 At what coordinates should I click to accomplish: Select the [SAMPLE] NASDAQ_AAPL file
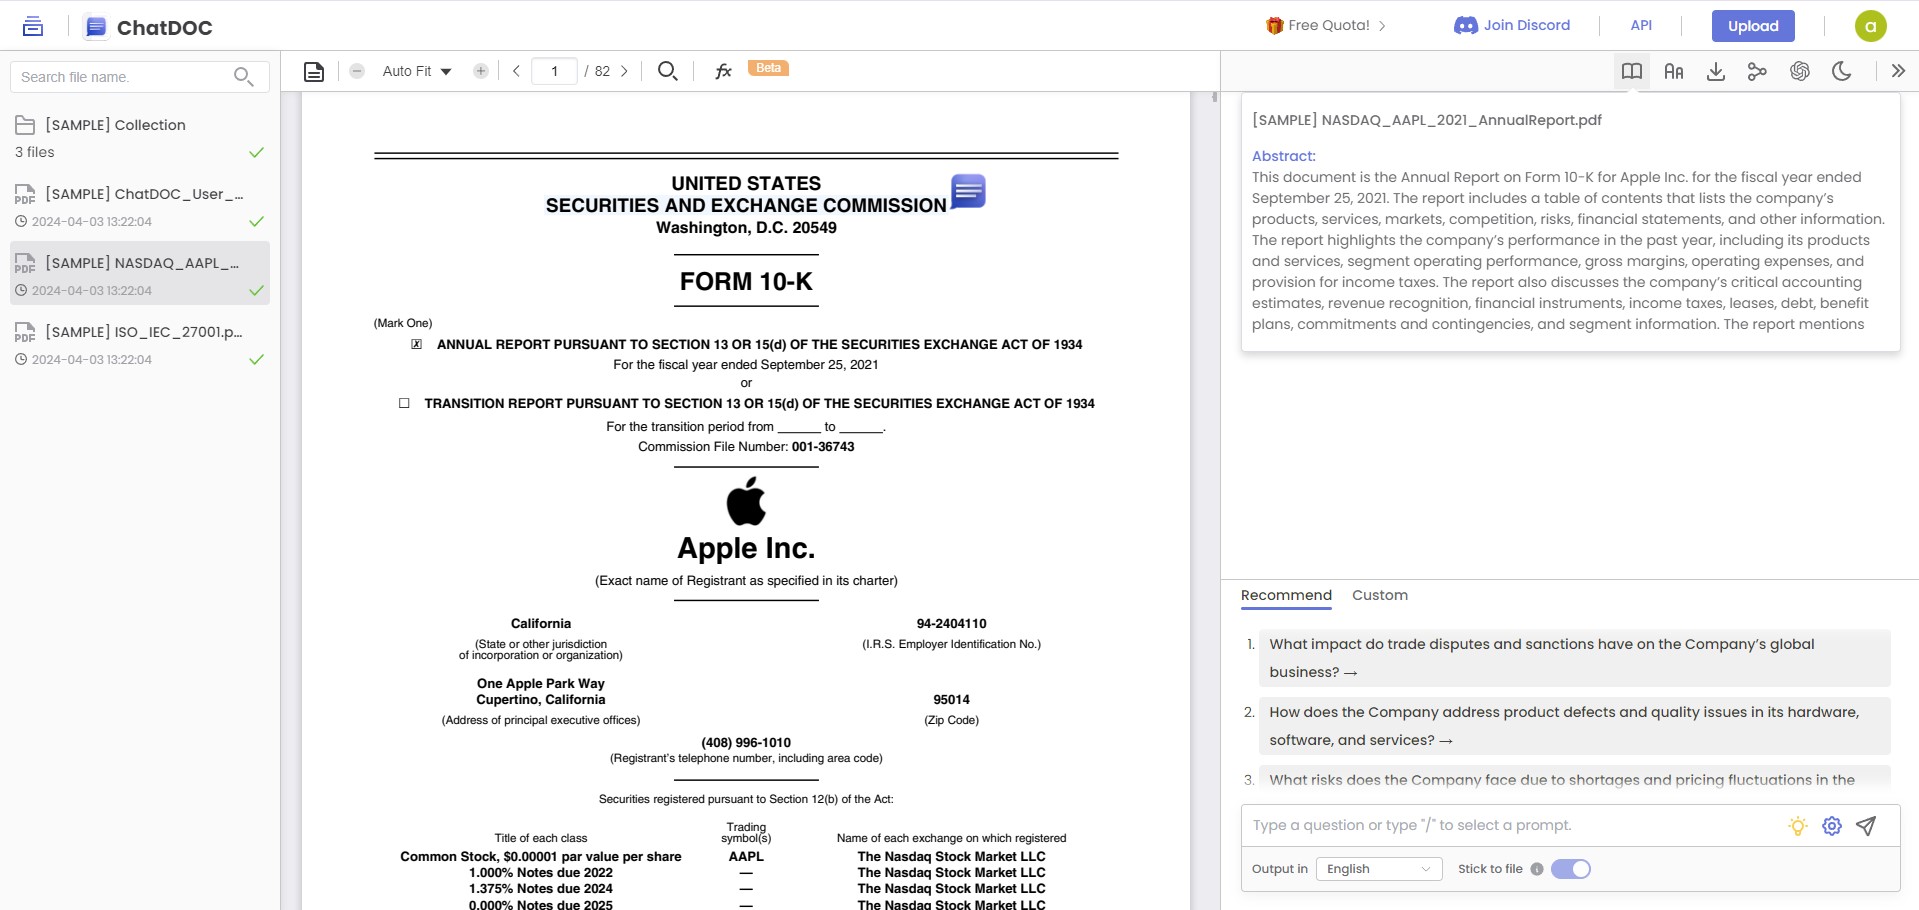point(140,273)
